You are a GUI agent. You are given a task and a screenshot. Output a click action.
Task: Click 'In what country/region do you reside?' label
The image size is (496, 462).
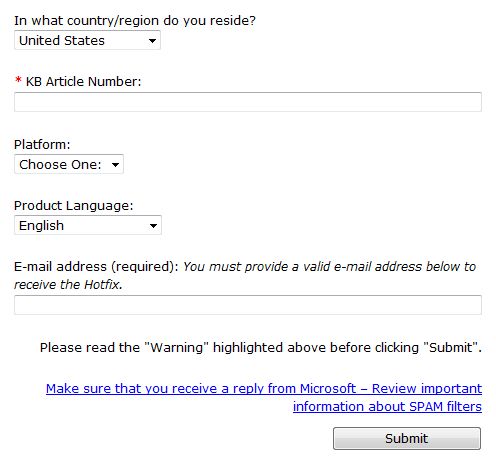(x=135, y=21)
